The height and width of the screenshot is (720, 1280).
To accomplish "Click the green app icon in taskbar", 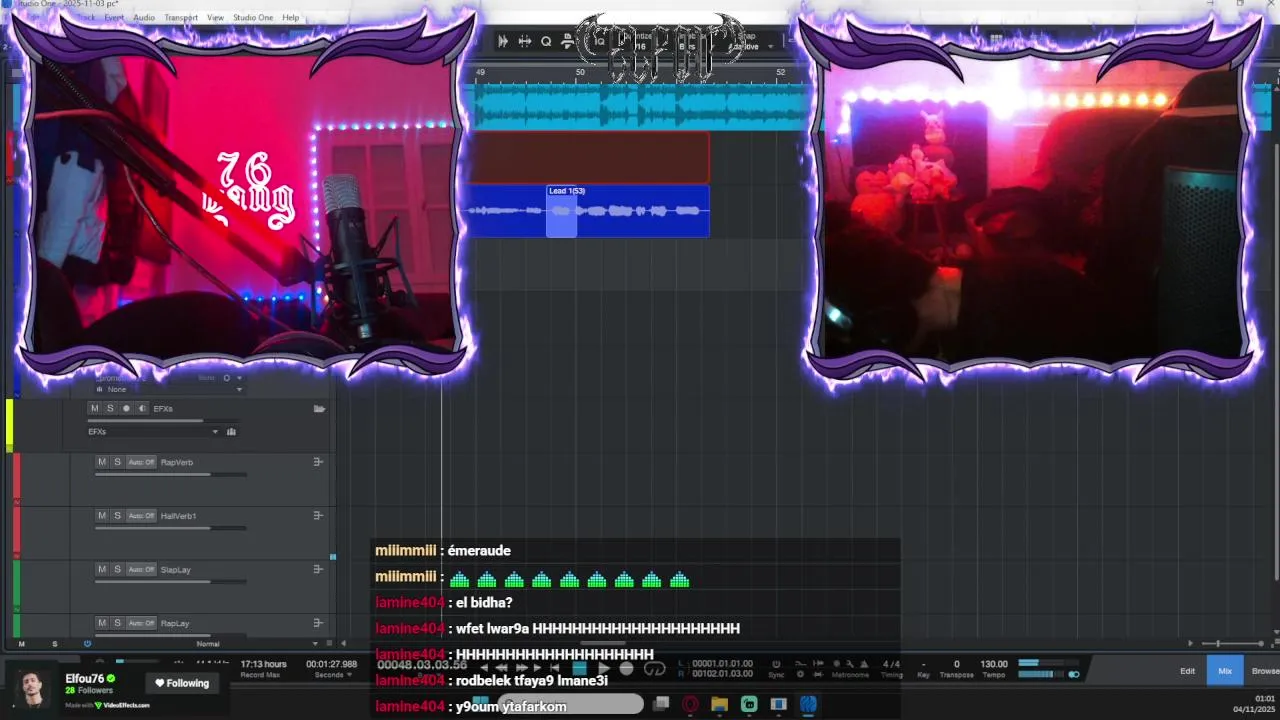I will point(749,705).
